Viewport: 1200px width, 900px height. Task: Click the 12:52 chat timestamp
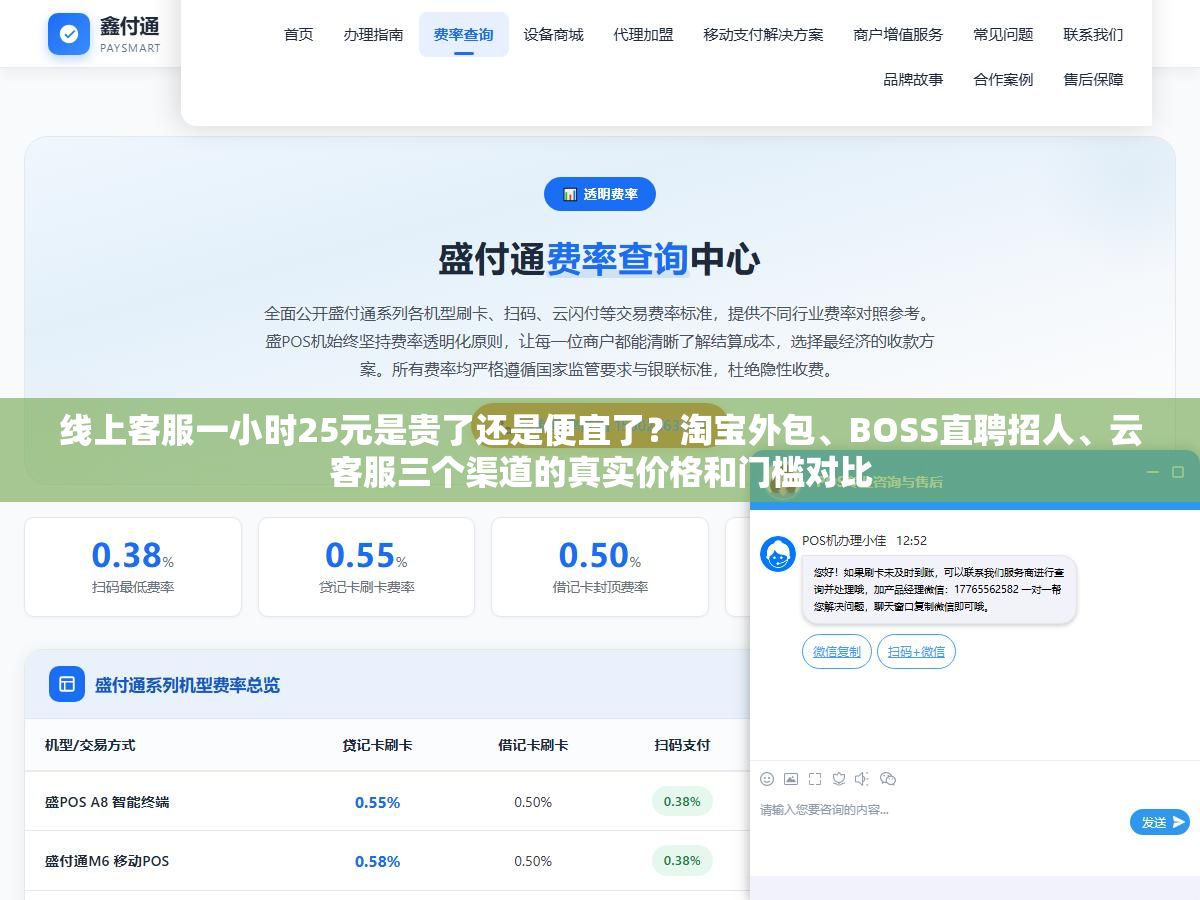pyautogui.click(x=911, y=540)
